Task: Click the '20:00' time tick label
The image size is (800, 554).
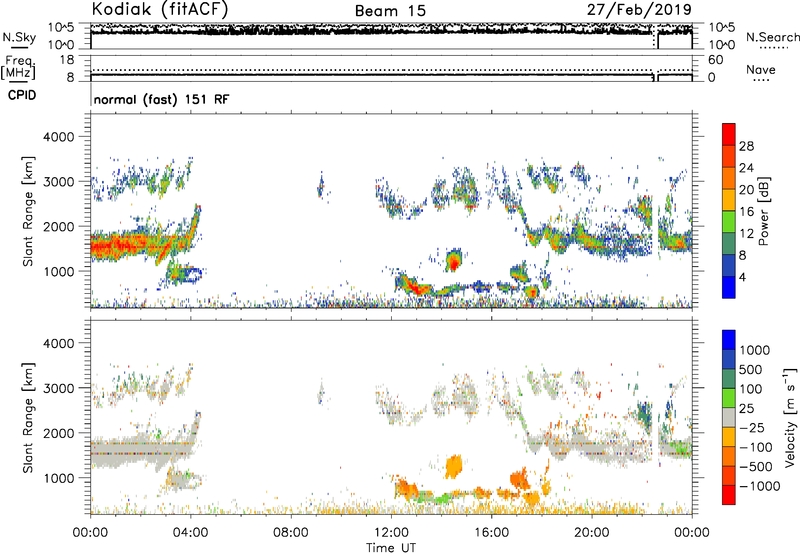Action: click(x=591, y=533)
